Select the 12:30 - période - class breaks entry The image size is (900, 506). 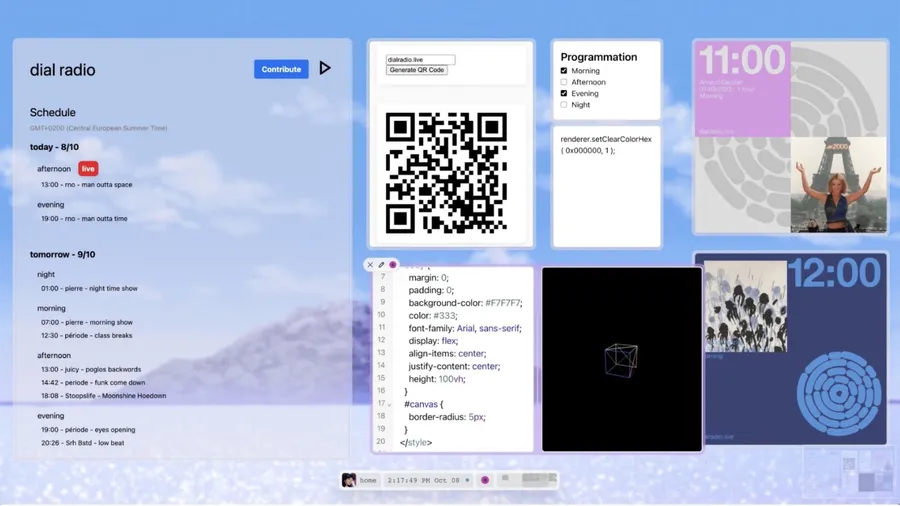[x=87, y=336]
